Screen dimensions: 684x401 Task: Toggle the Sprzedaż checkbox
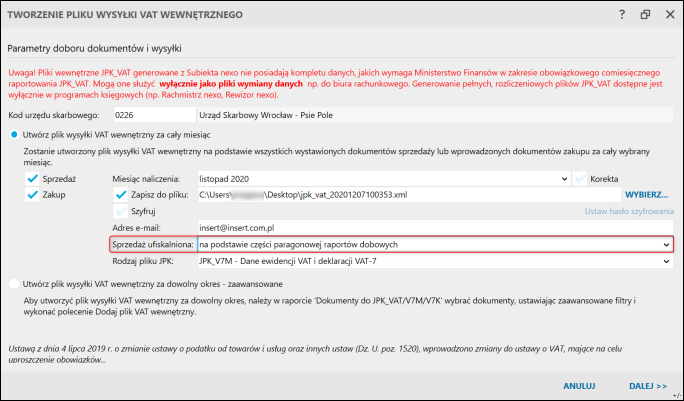tap(32, 178)
